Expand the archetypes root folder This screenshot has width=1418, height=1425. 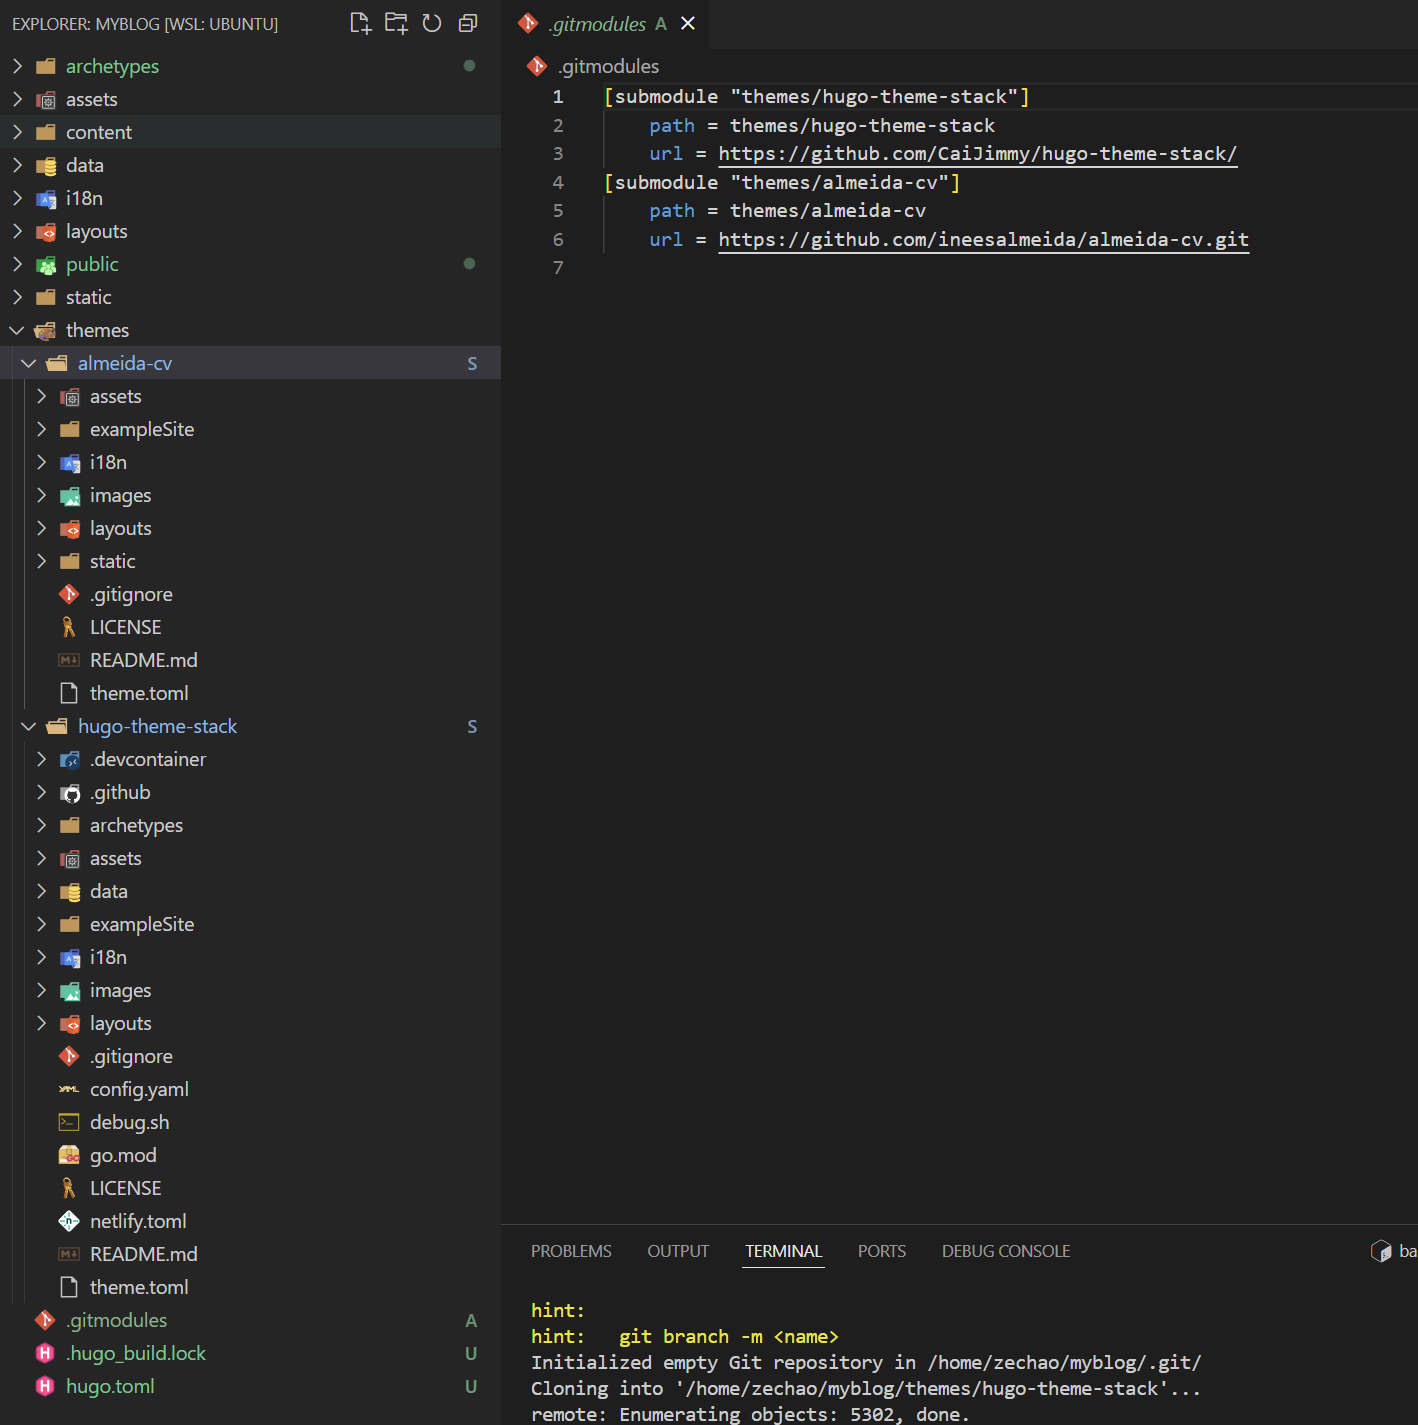point(17,66)
